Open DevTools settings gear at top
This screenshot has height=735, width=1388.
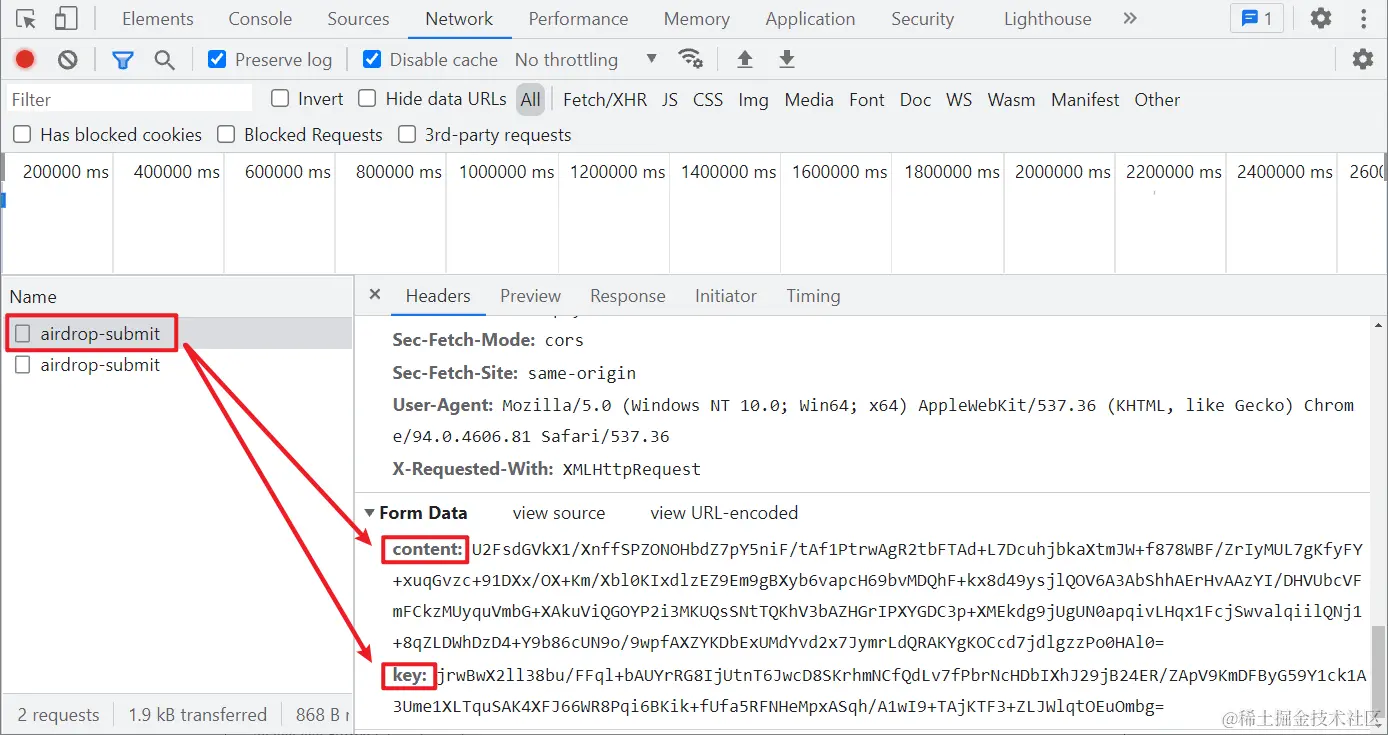pyautogui.click(x=1321, y=18)
